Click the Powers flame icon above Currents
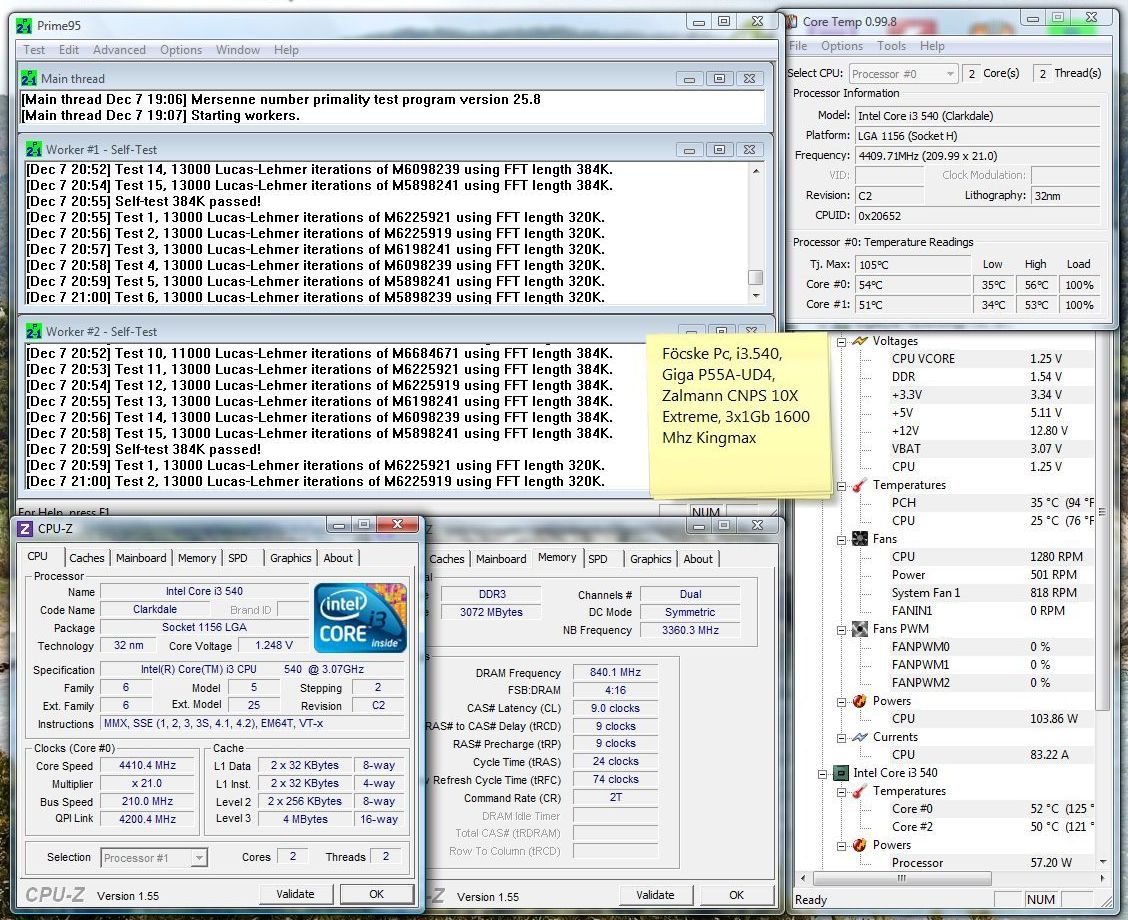Viewport: 1128px width, 920px height. [860, 701]
